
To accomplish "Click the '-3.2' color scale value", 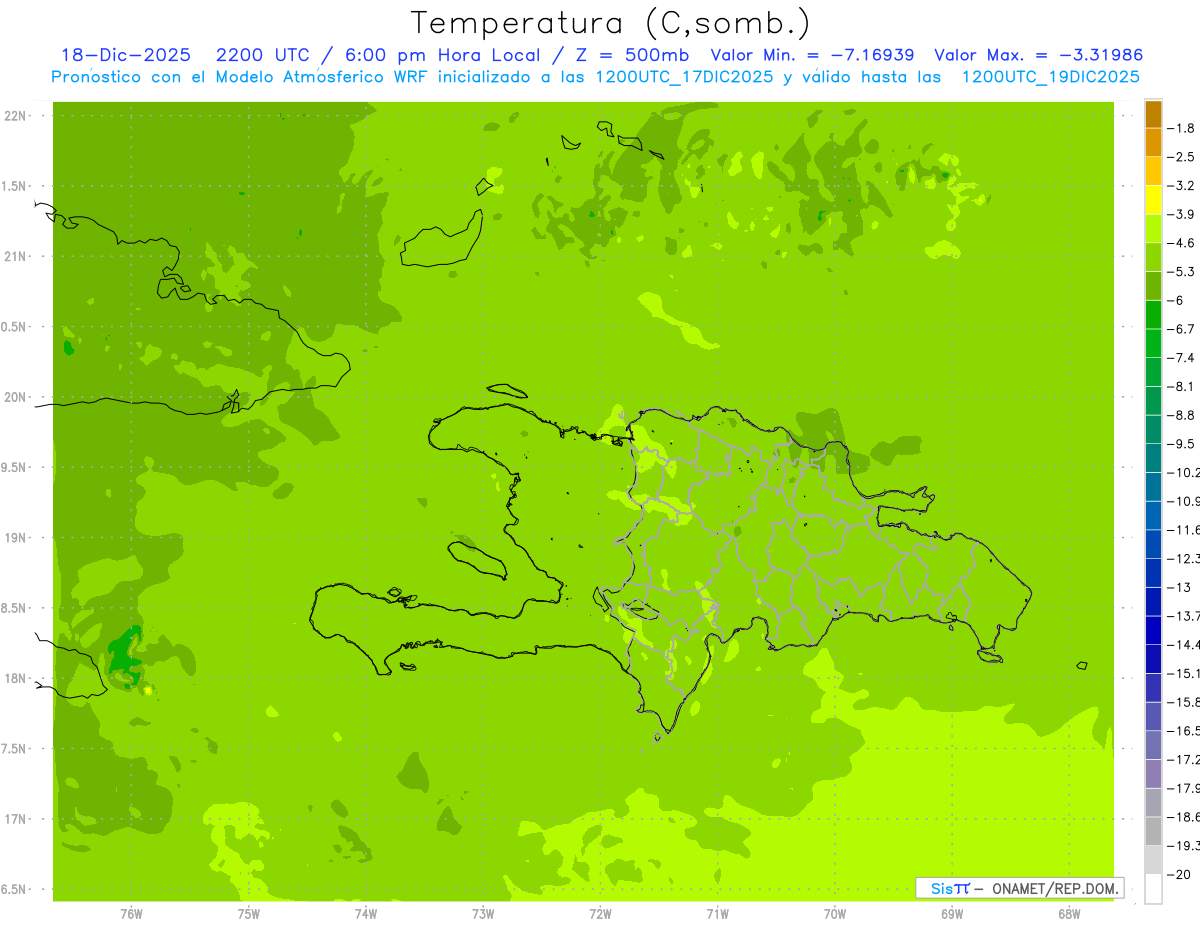I will pos(1182,186).
